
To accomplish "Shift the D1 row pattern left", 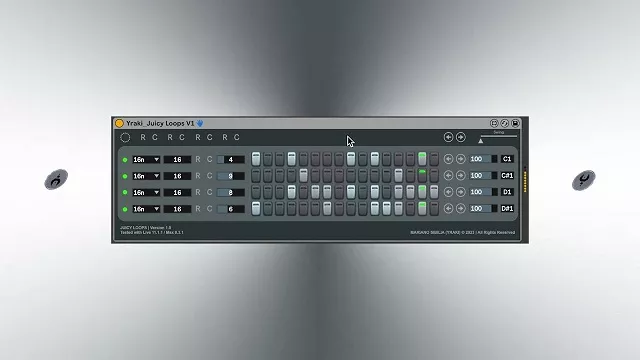I will [x=449, y=192].
